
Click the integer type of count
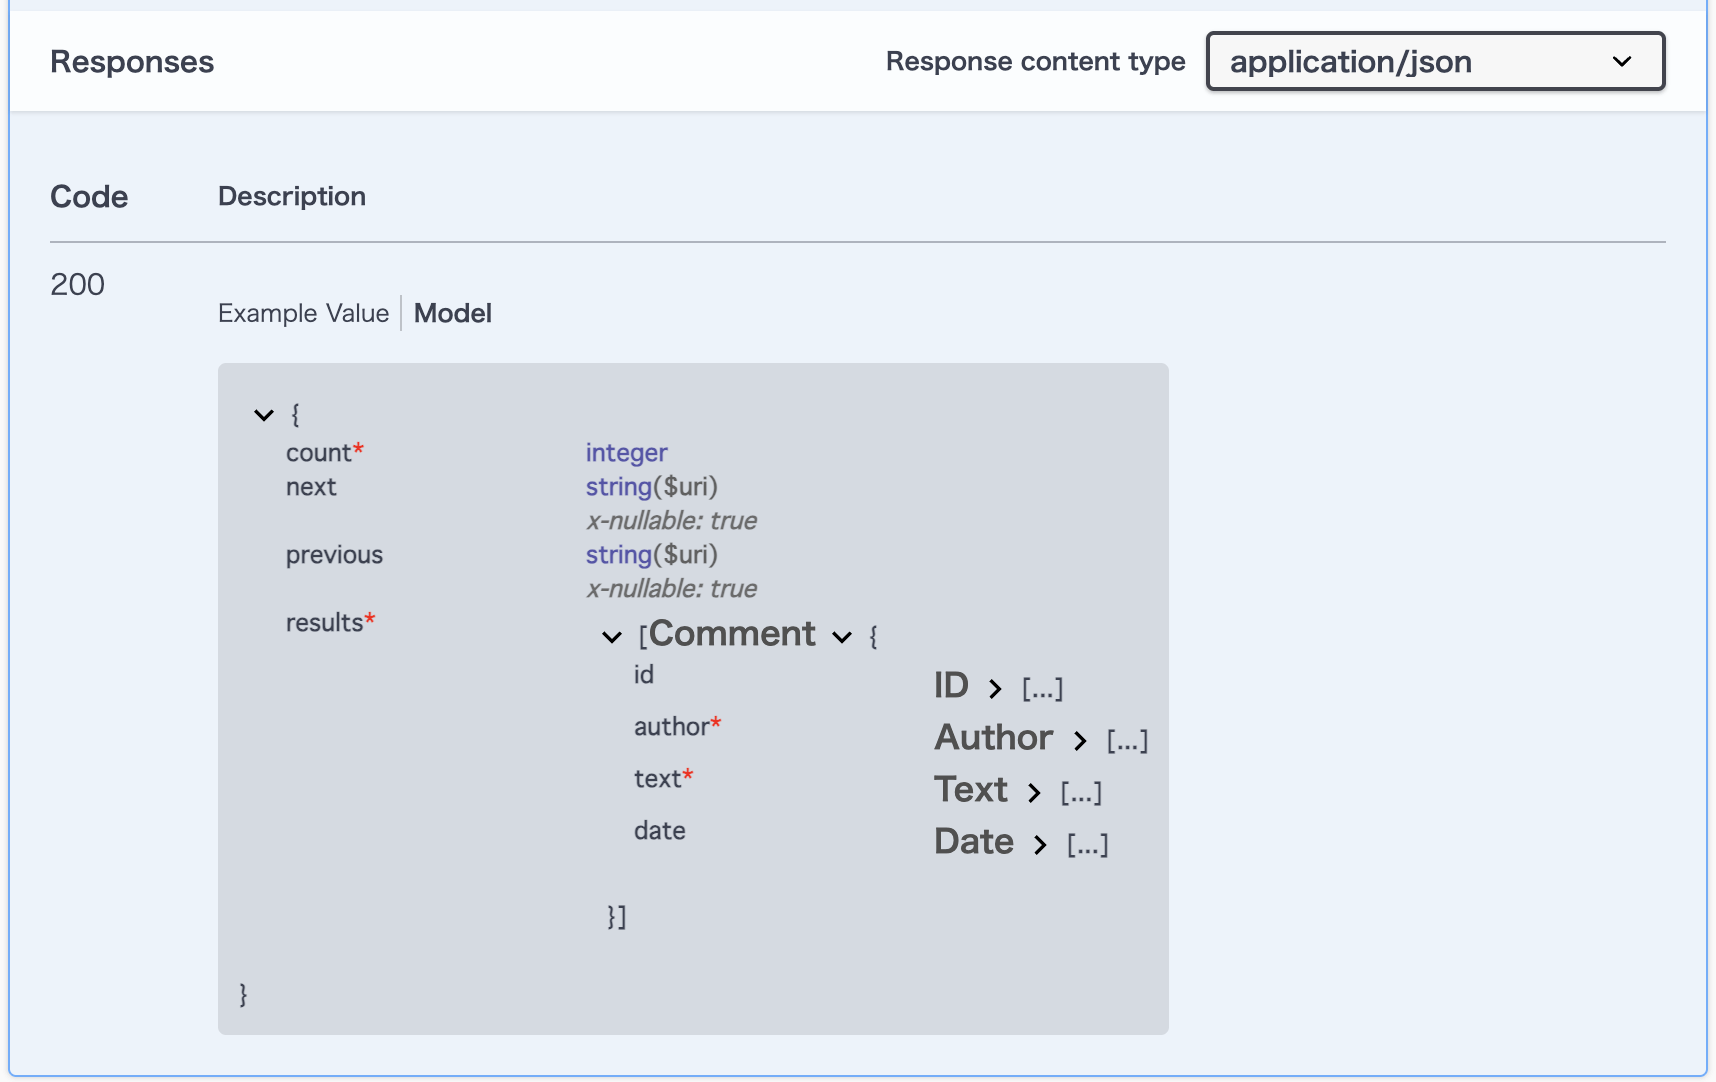coord(626,453)
